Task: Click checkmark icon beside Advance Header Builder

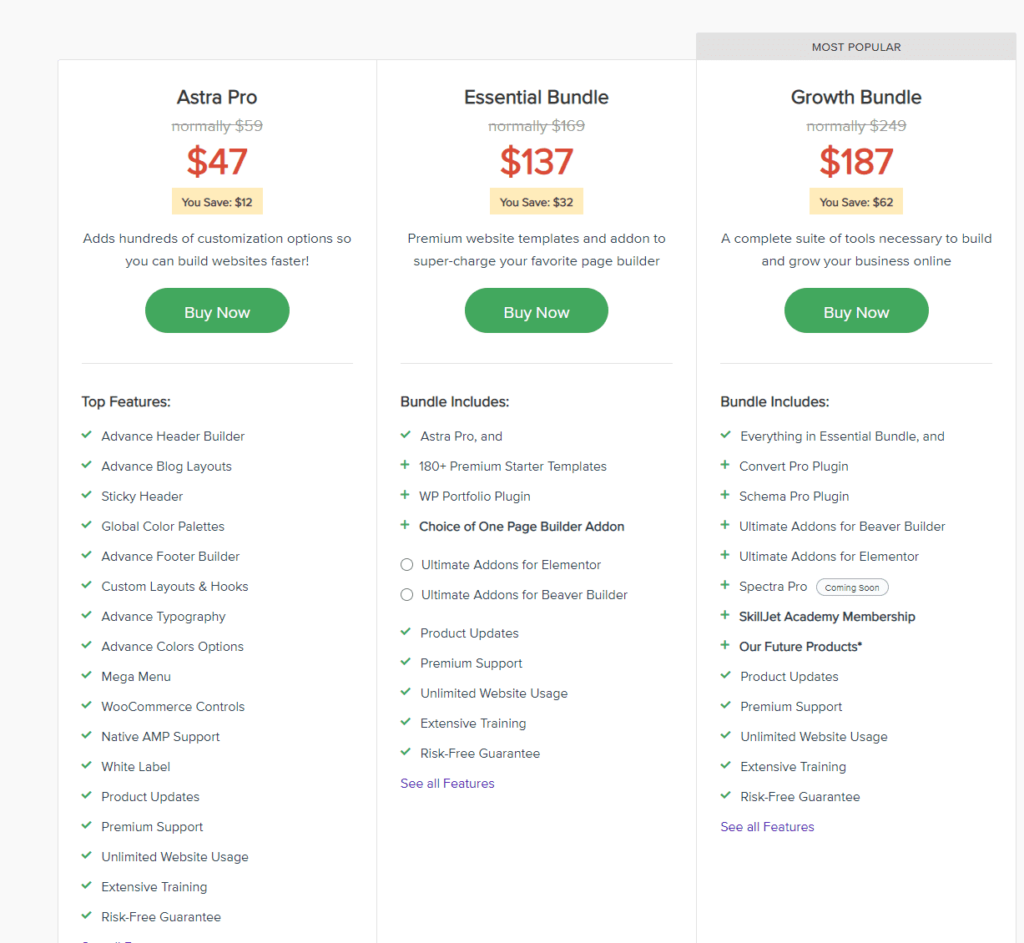Action: point(86,435)
